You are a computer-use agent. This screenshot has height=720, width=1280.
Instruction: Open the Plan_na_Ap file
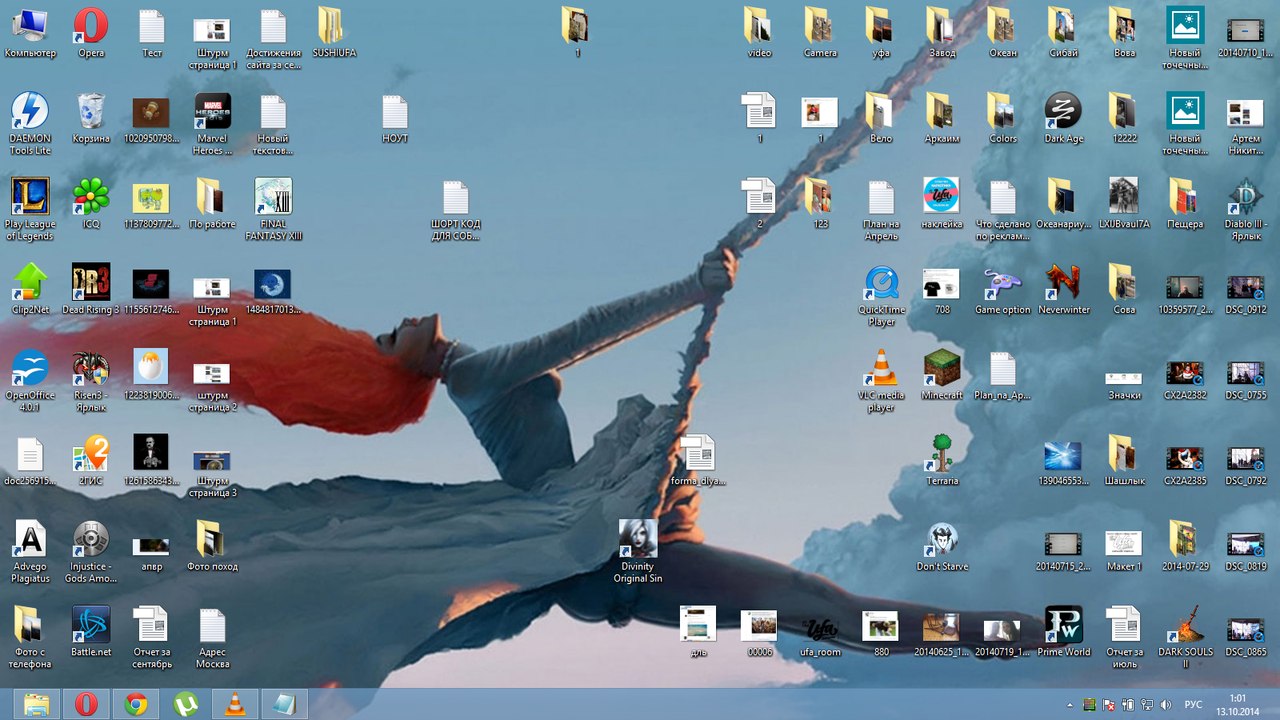[1002, 375]
